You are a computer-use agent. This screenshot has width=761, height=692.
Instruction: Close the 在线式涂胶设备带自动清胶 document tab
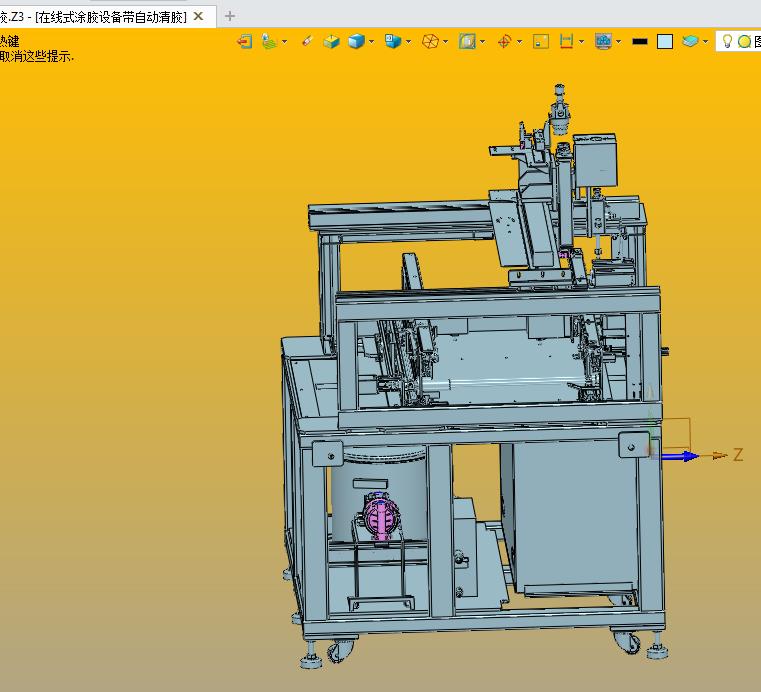point(199,16)
